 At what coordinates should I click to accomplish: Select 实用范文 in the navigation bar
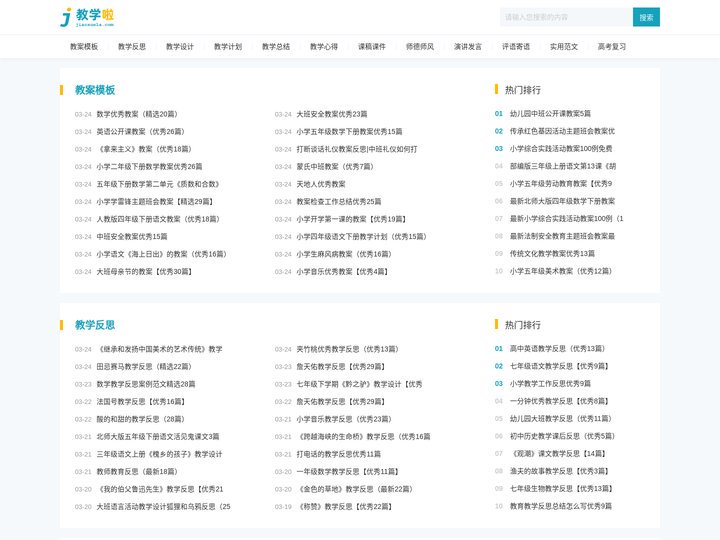pos(564,46)
